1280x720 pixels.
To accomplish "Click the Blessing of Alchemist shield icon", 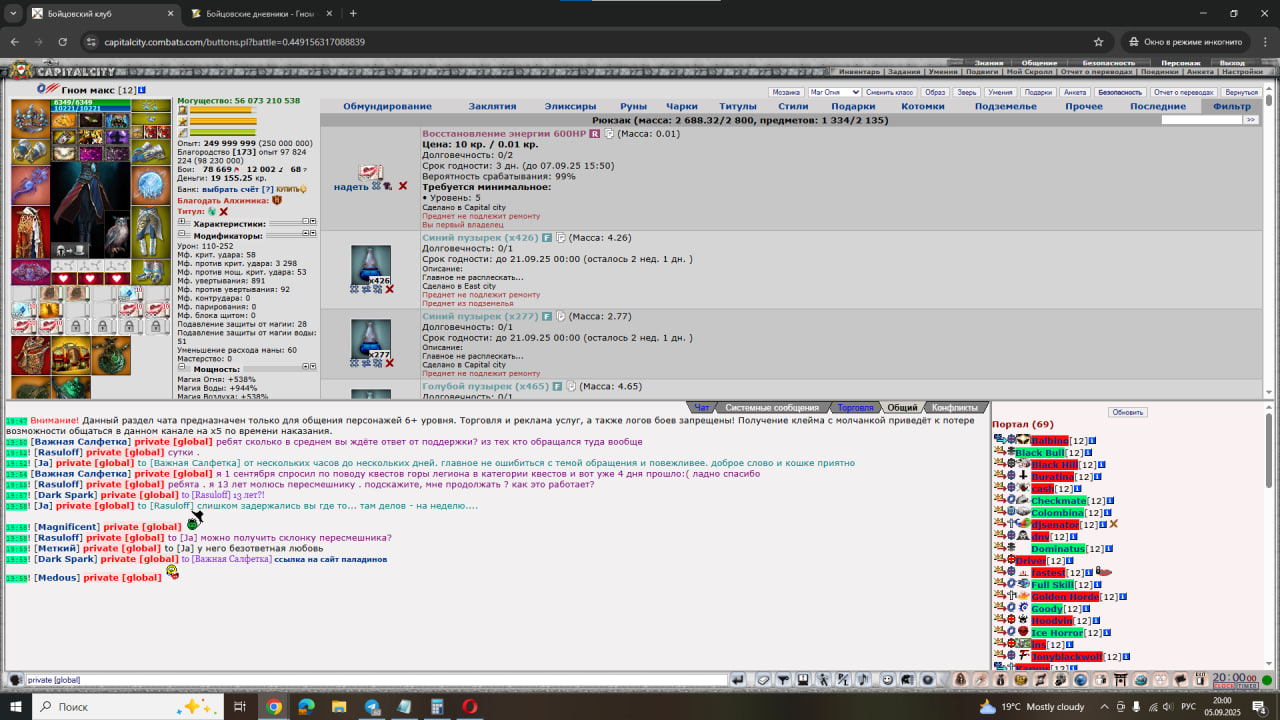I will pos(277,200).
